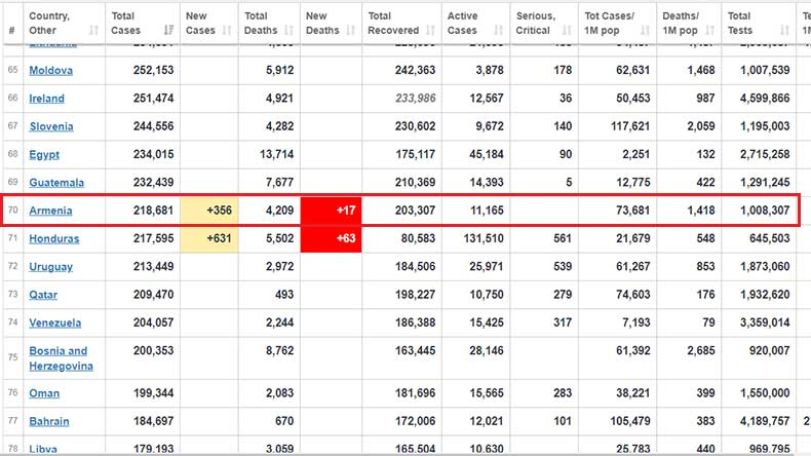
Task: Select Uruguay total cases 213,449
Action: tap(153, 266)
